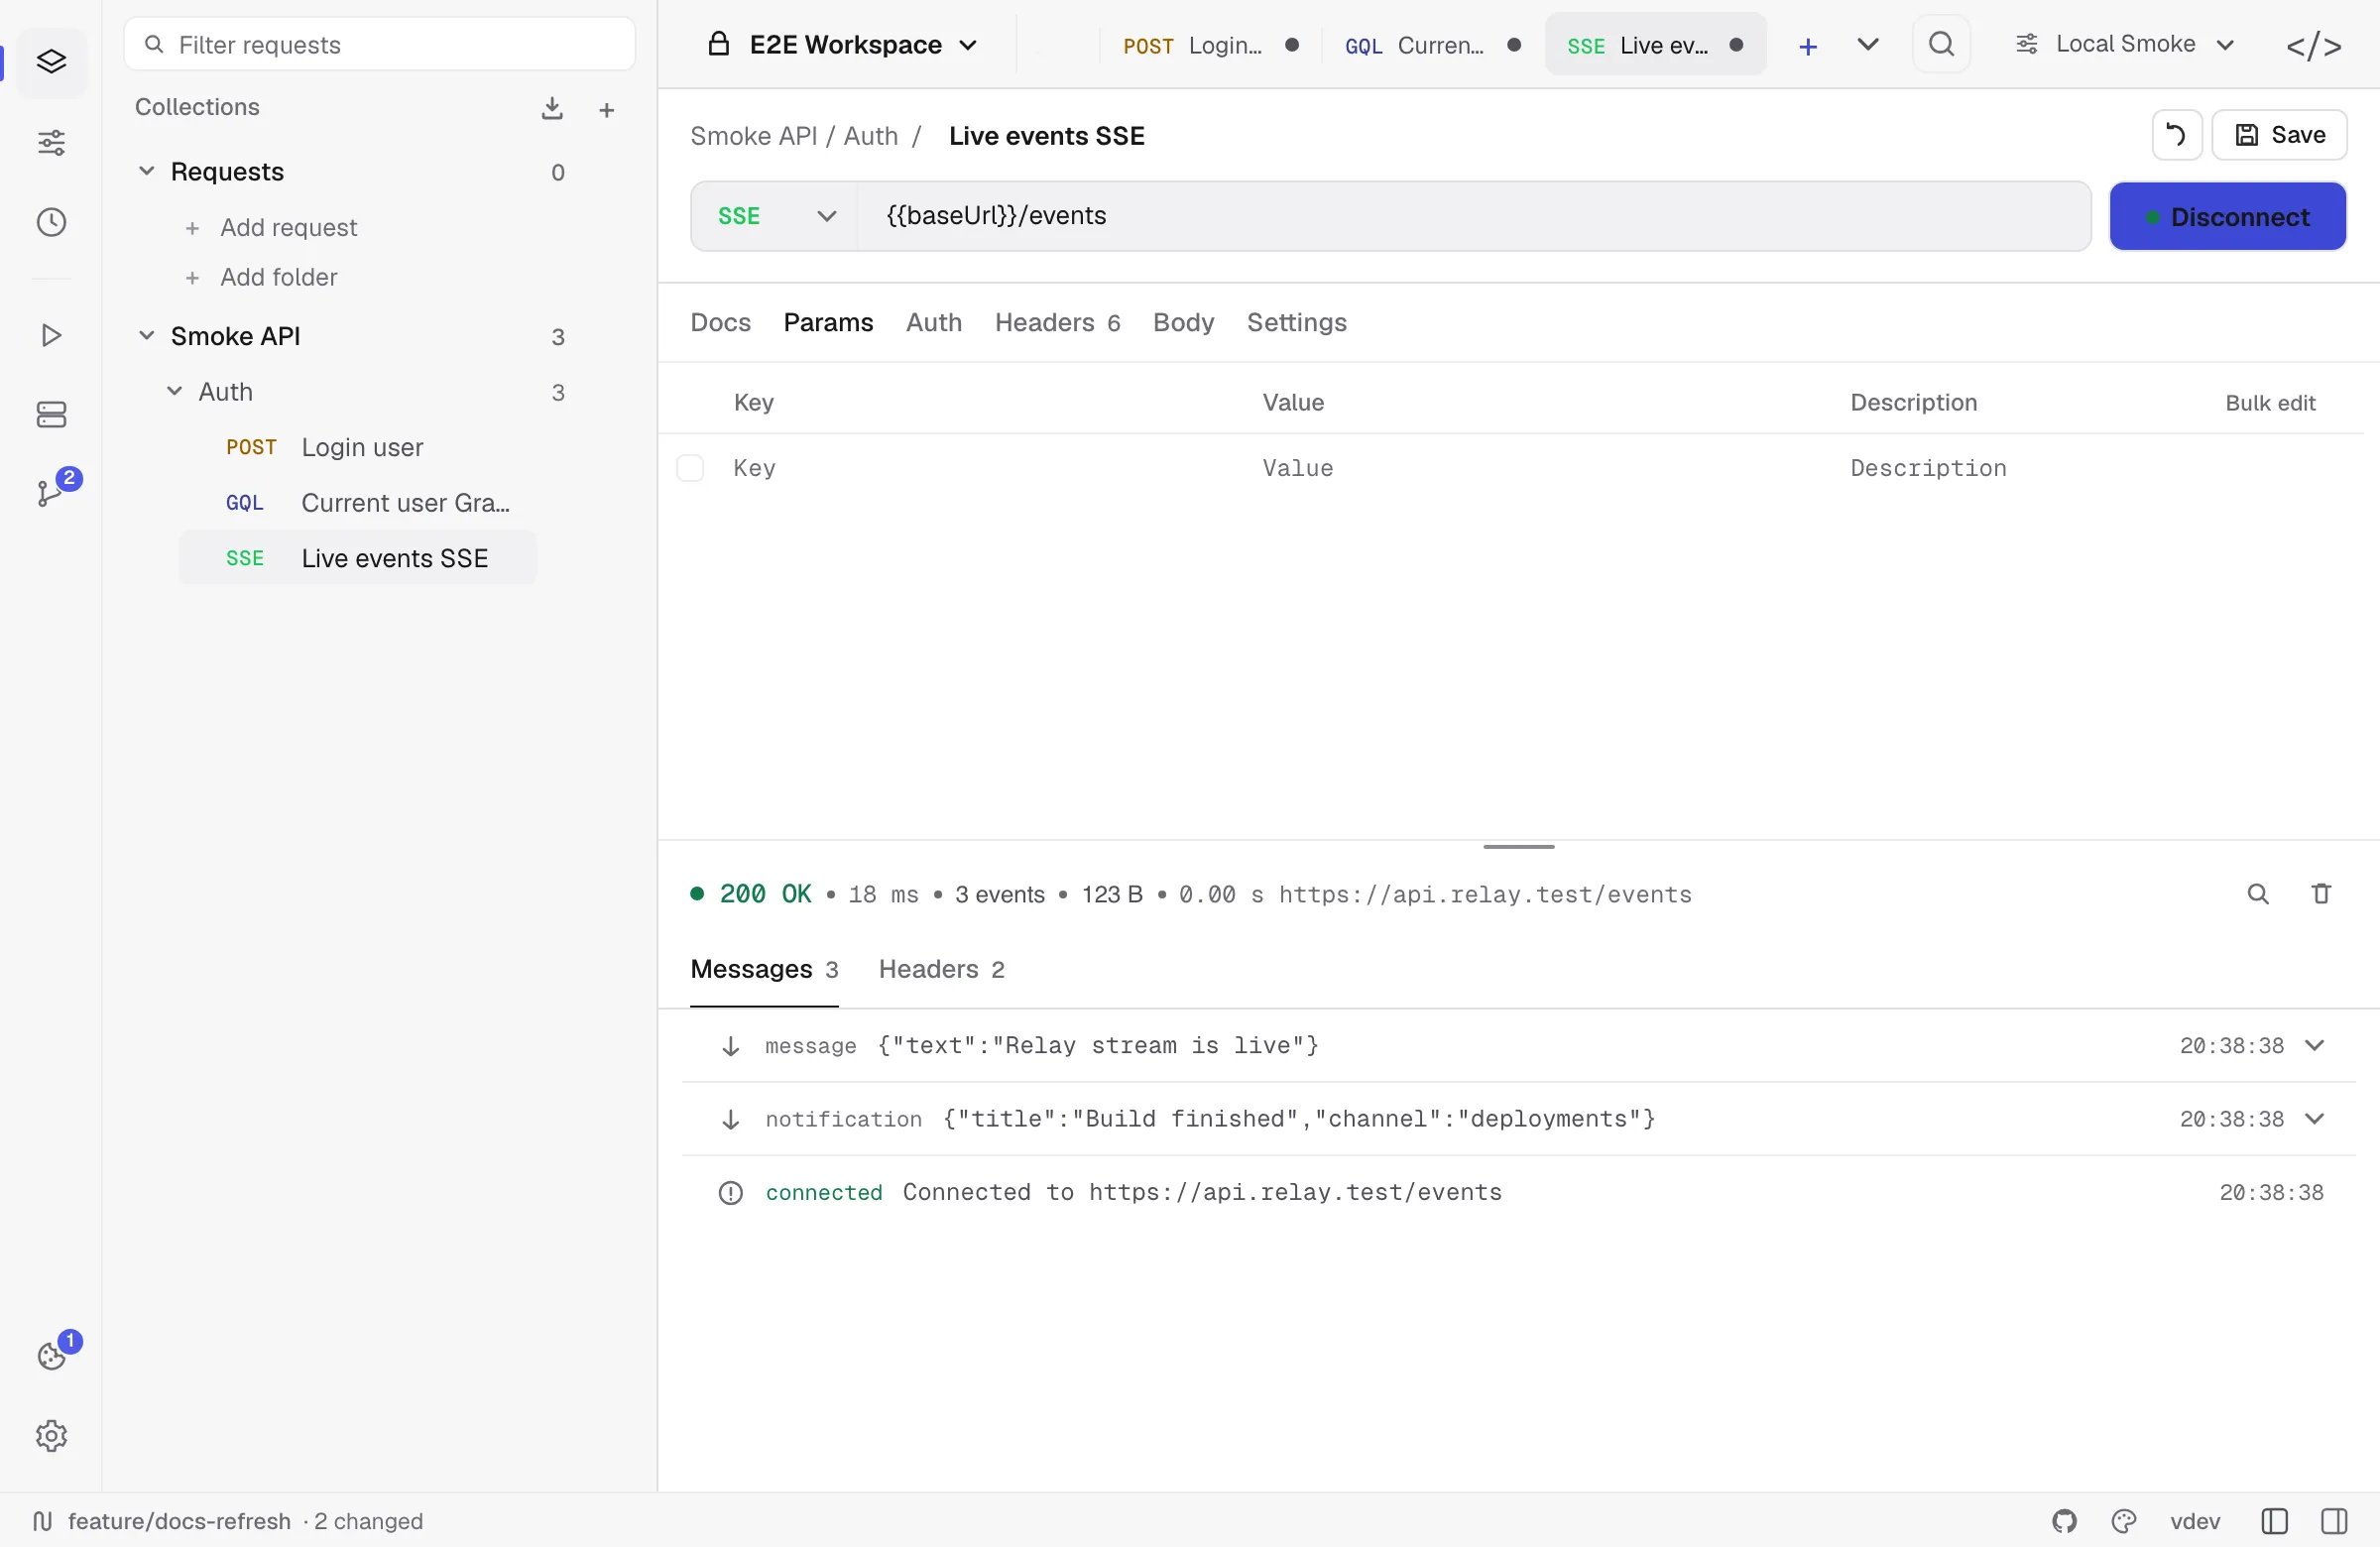Click the revert changes undo icon
Screen dimensions: 2380x1547
pyautogui.click(x=2176, y=135)
